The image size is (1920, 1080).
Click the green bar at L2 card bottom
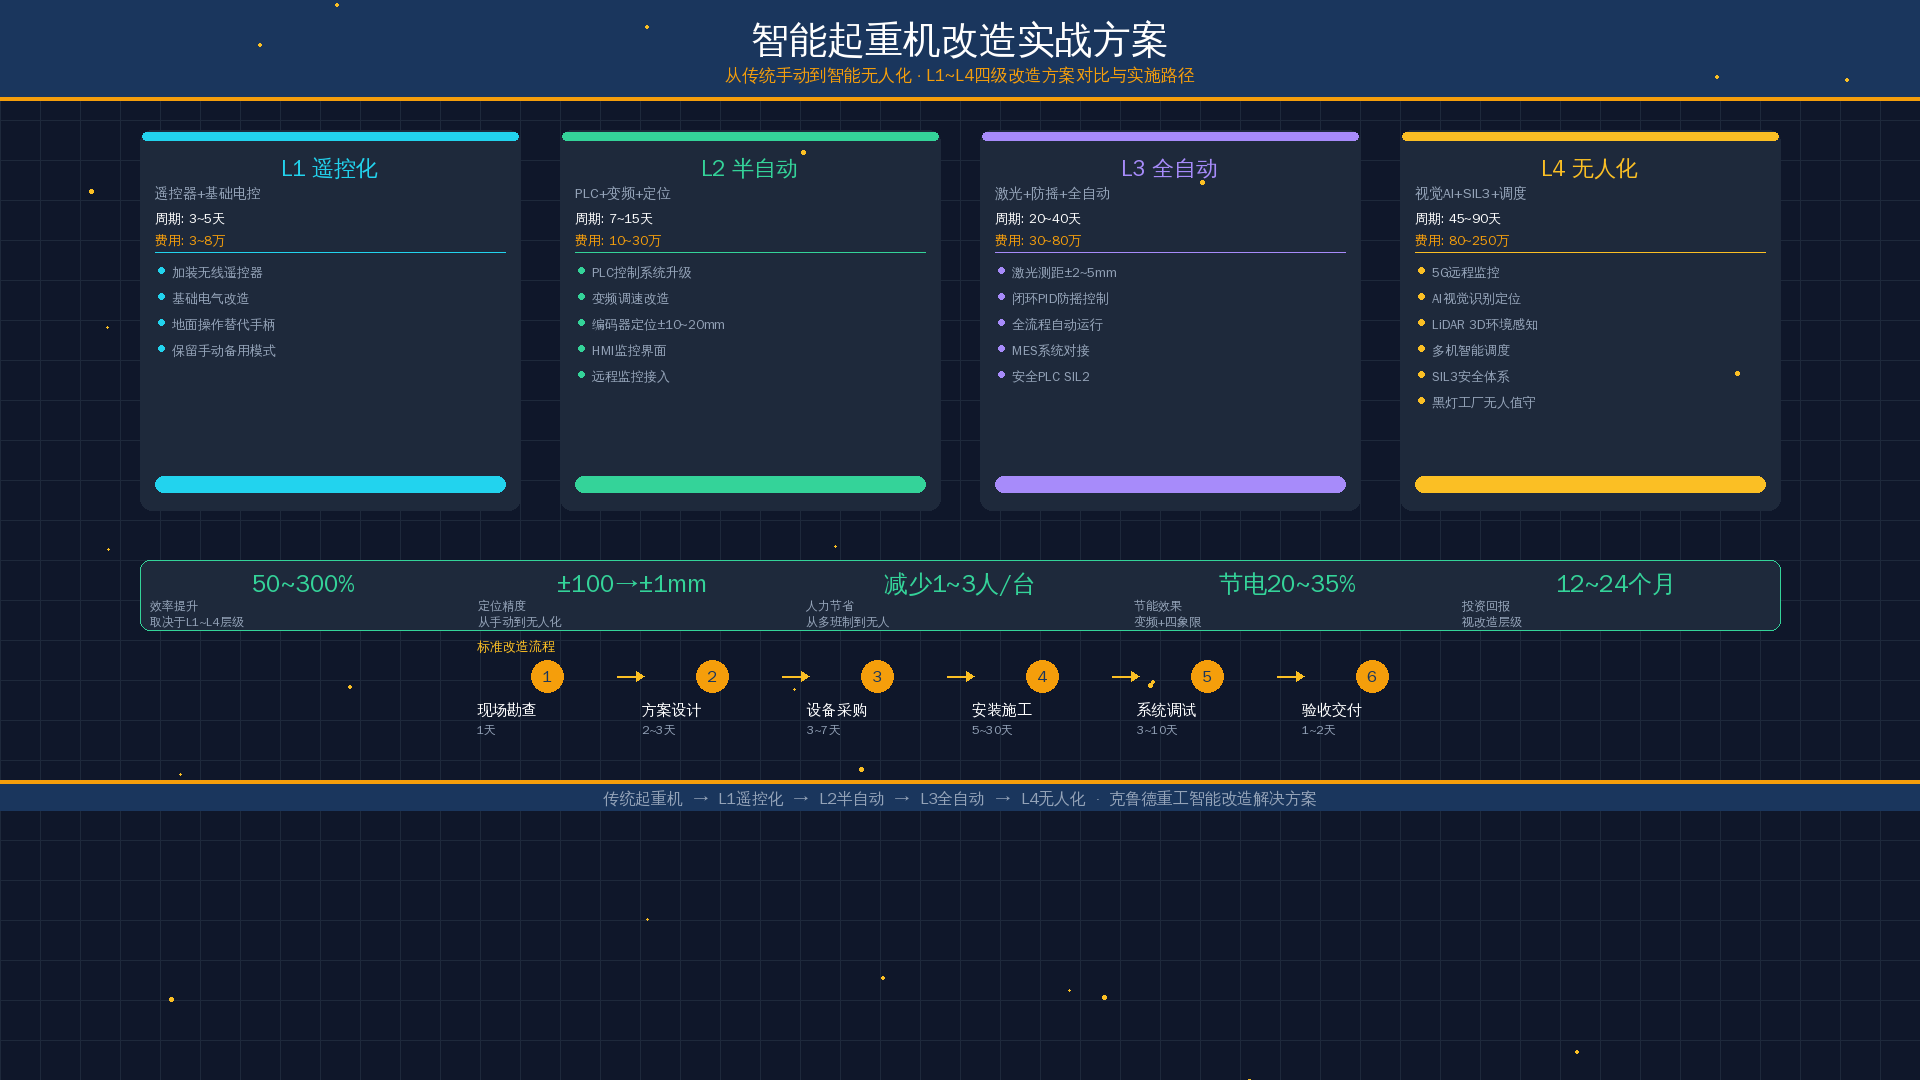click(750, 485)
